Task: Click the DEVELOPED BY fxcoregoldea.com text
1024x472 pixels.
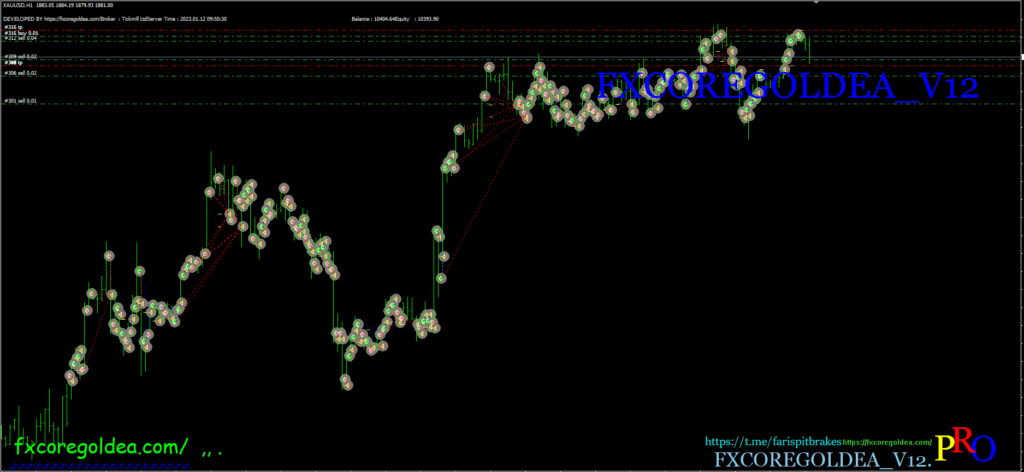Action: tap(62, 19)
